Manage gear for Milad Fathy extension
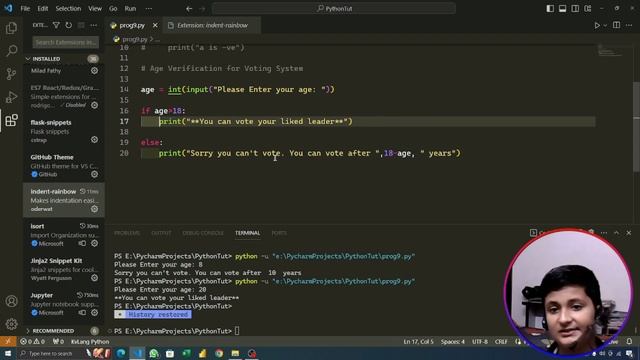640x360 pixels. tap(94, 71)
